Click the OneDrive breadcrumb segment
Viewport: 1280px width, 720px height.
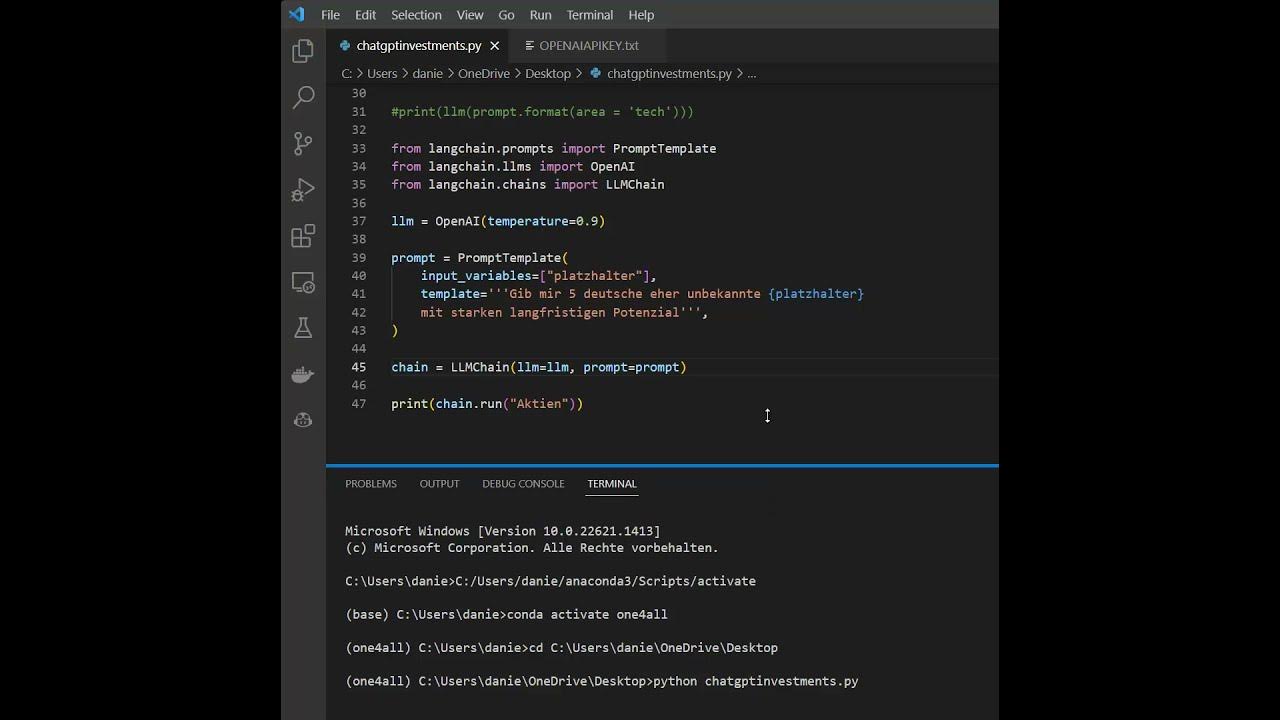click(x=484, y=74)
